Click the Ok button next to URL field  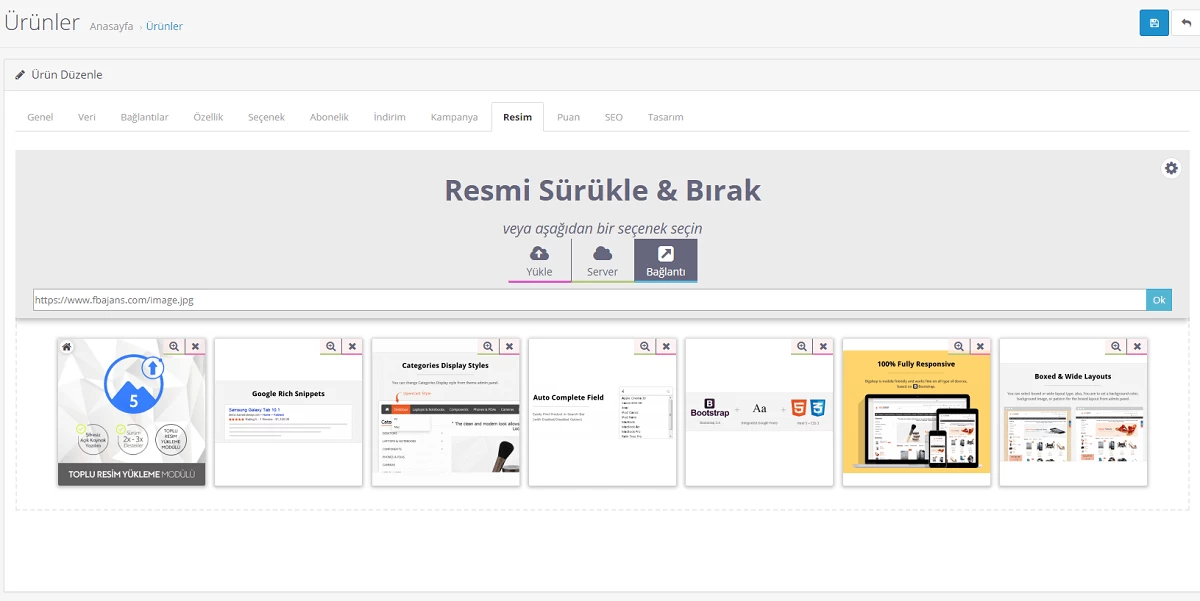pyautogui.click(x=1159, y=299)
